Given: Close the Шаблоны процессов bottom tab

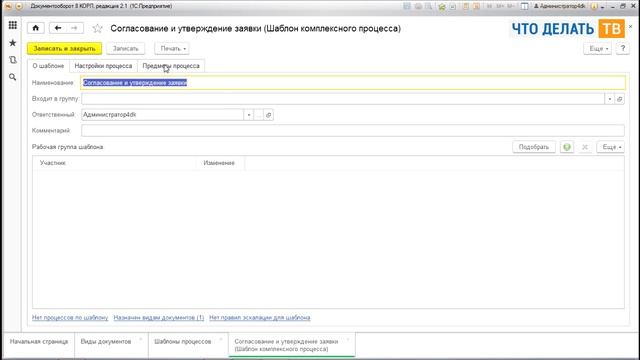Looking at the screenshot, I should pos(221,339).
